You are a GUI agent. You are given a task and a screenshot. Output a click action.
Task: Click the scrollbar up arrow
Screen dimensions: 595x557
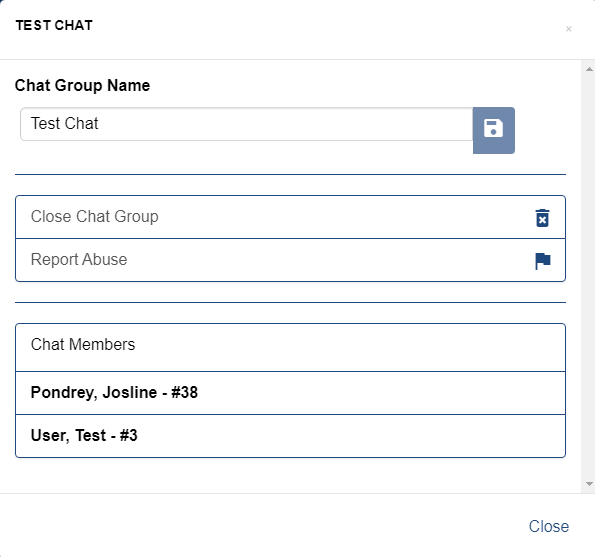click(x=589, y=69)
